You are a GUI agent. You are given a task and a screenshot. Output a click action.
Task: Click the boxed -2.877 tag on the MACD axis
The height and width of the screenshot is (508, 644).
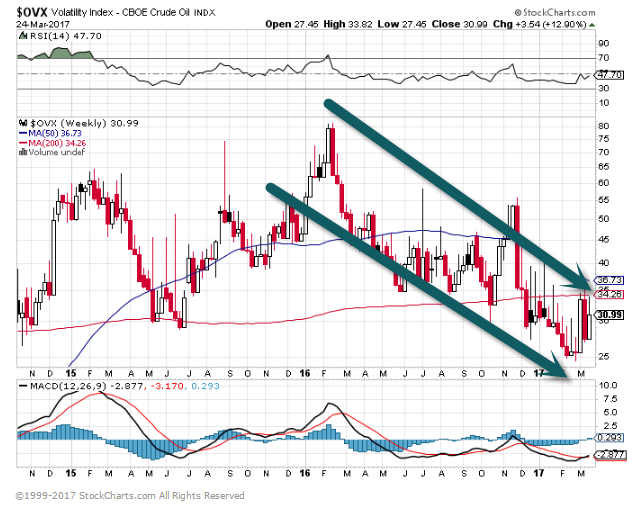tap(611, 455)
